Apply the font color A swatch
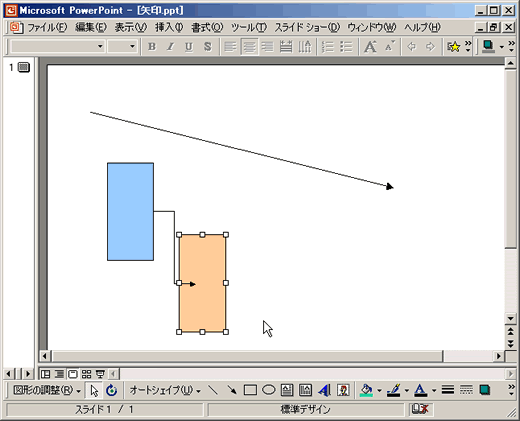 pyautogui.click(x=421, y=390)
